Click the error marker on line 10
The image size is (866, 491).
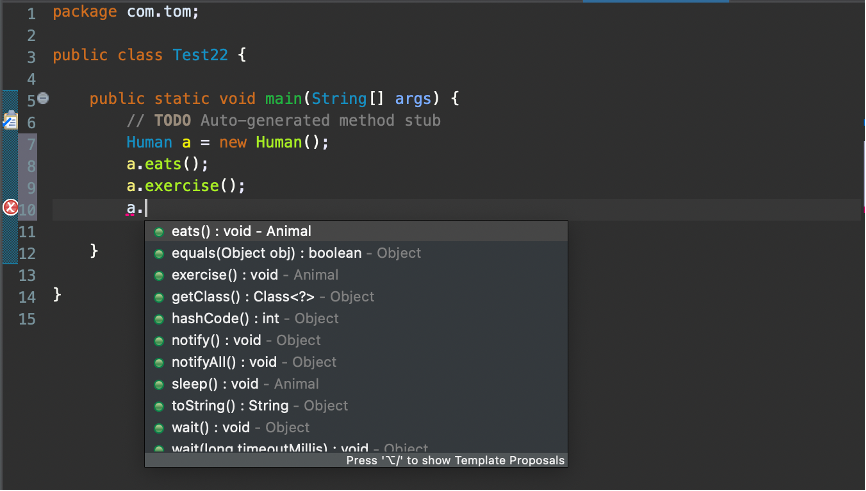click(10, 208)
